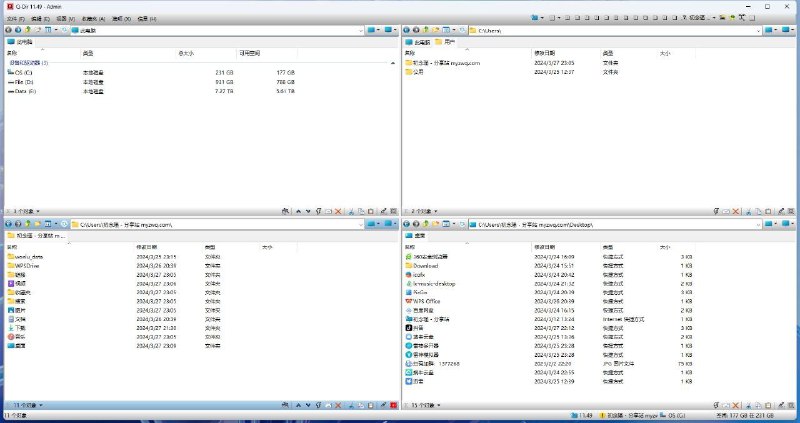
Task: Switch to the 用户 tab in the top-right pane
Action: coord(449,42)
